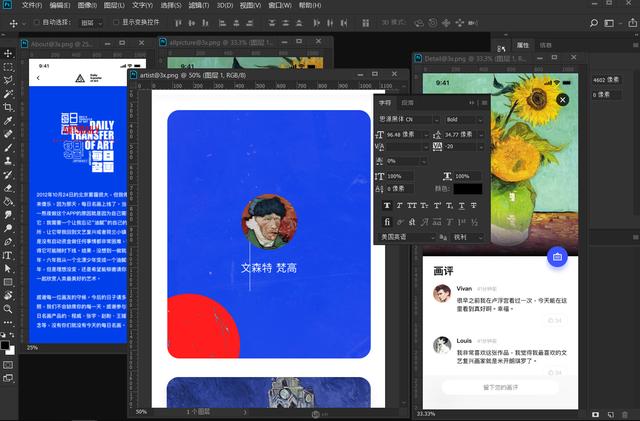Image resolution: width=640 pixels, height=421 pixels.
Task: Open workspace switcher icon in options bar
Action: 609,23
